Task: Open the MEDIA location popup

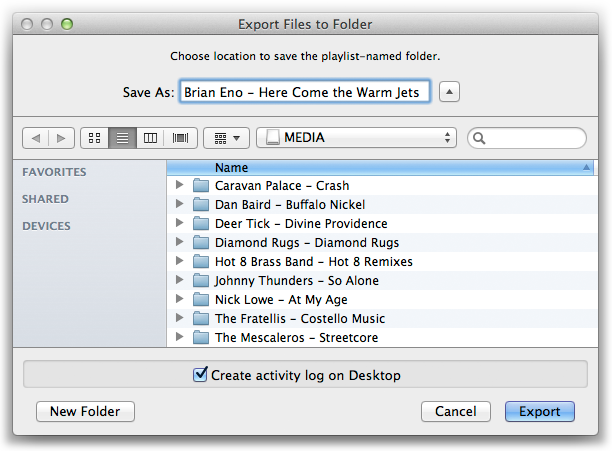Action: coord(356,138)
